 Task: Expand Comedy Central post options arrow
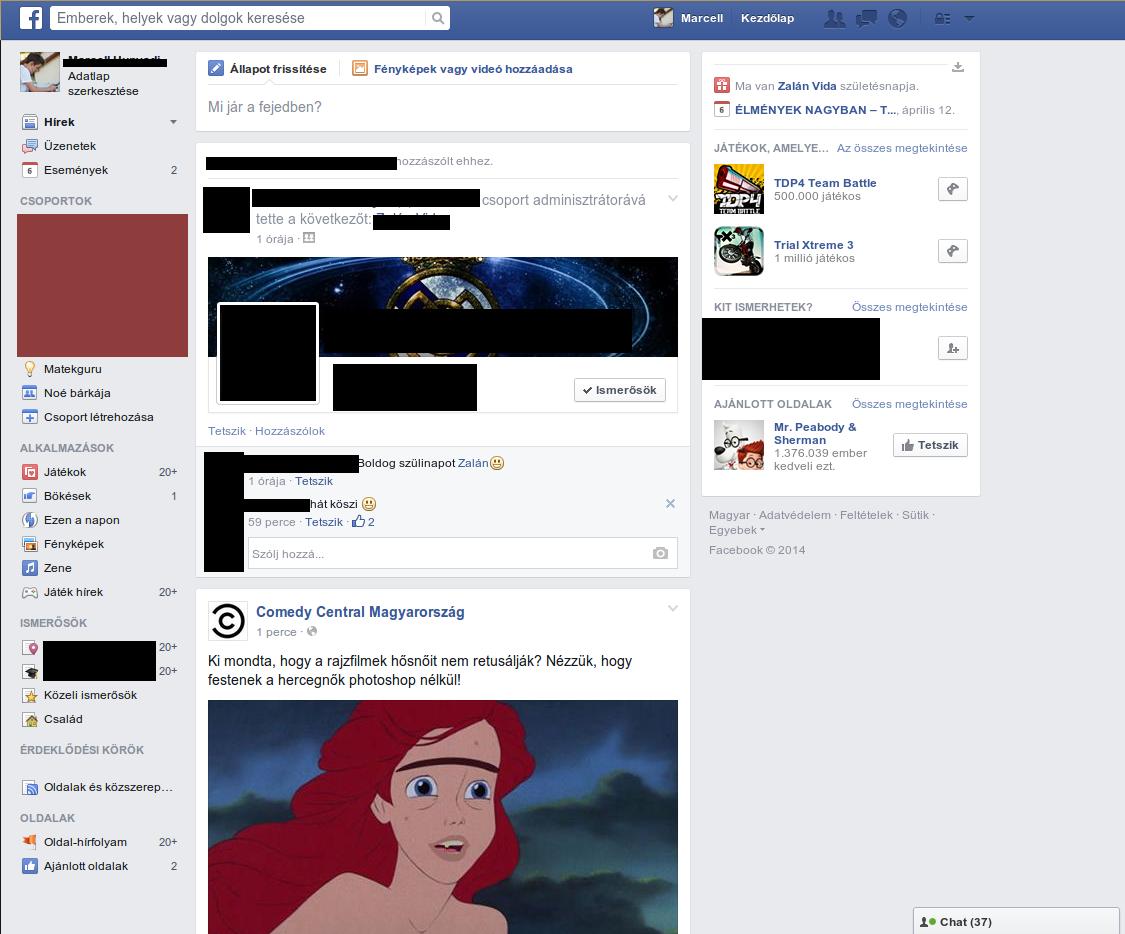(x=672, y=608)
